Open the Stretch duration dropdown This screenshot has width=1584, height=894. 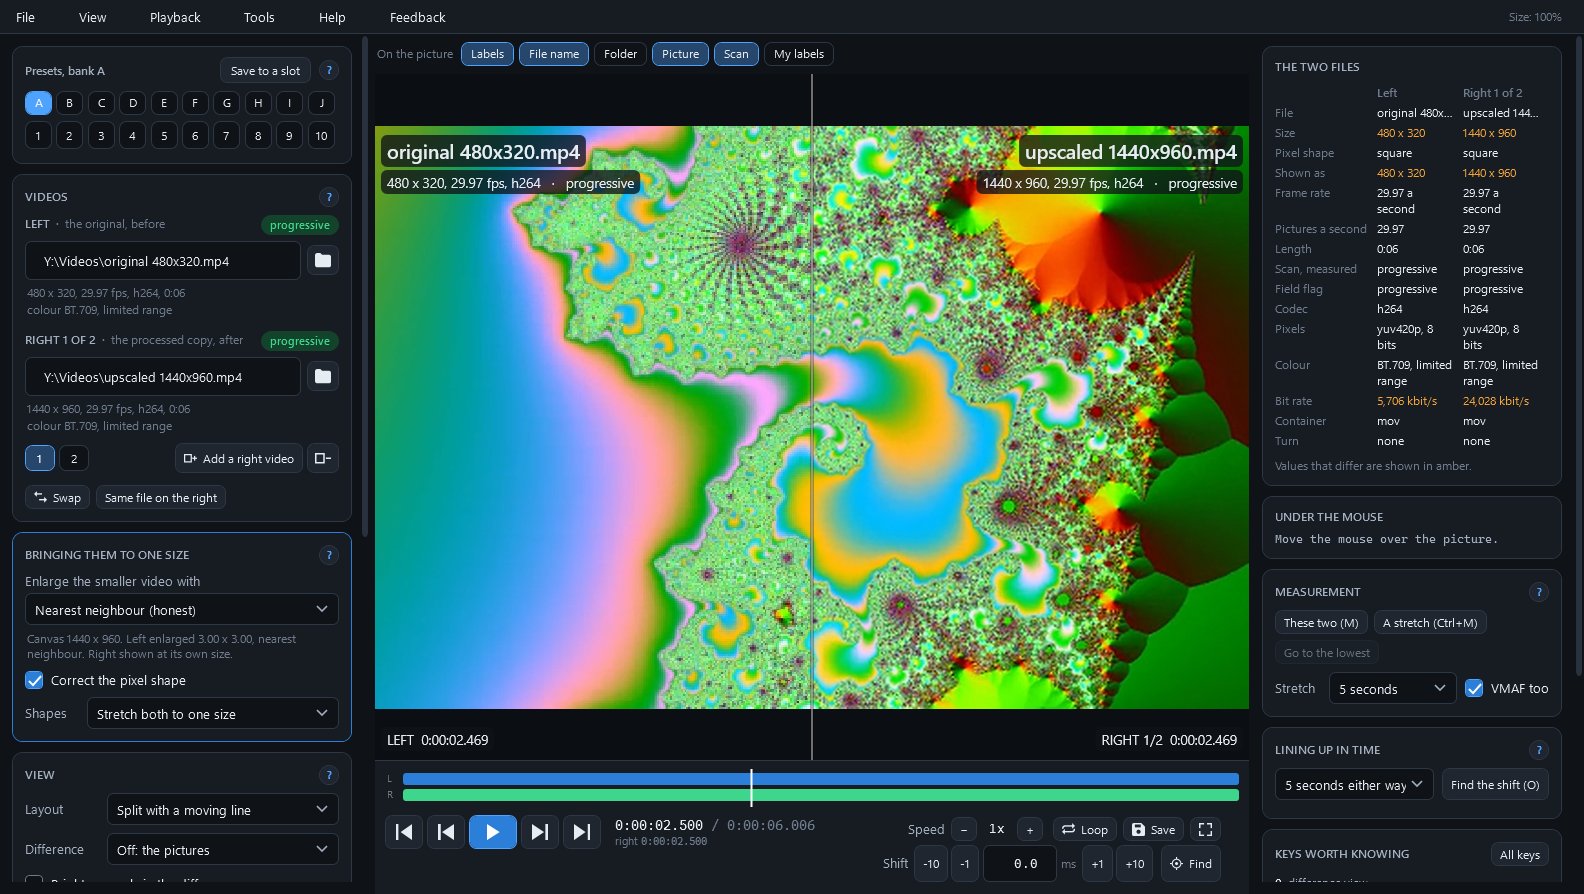1393,688
